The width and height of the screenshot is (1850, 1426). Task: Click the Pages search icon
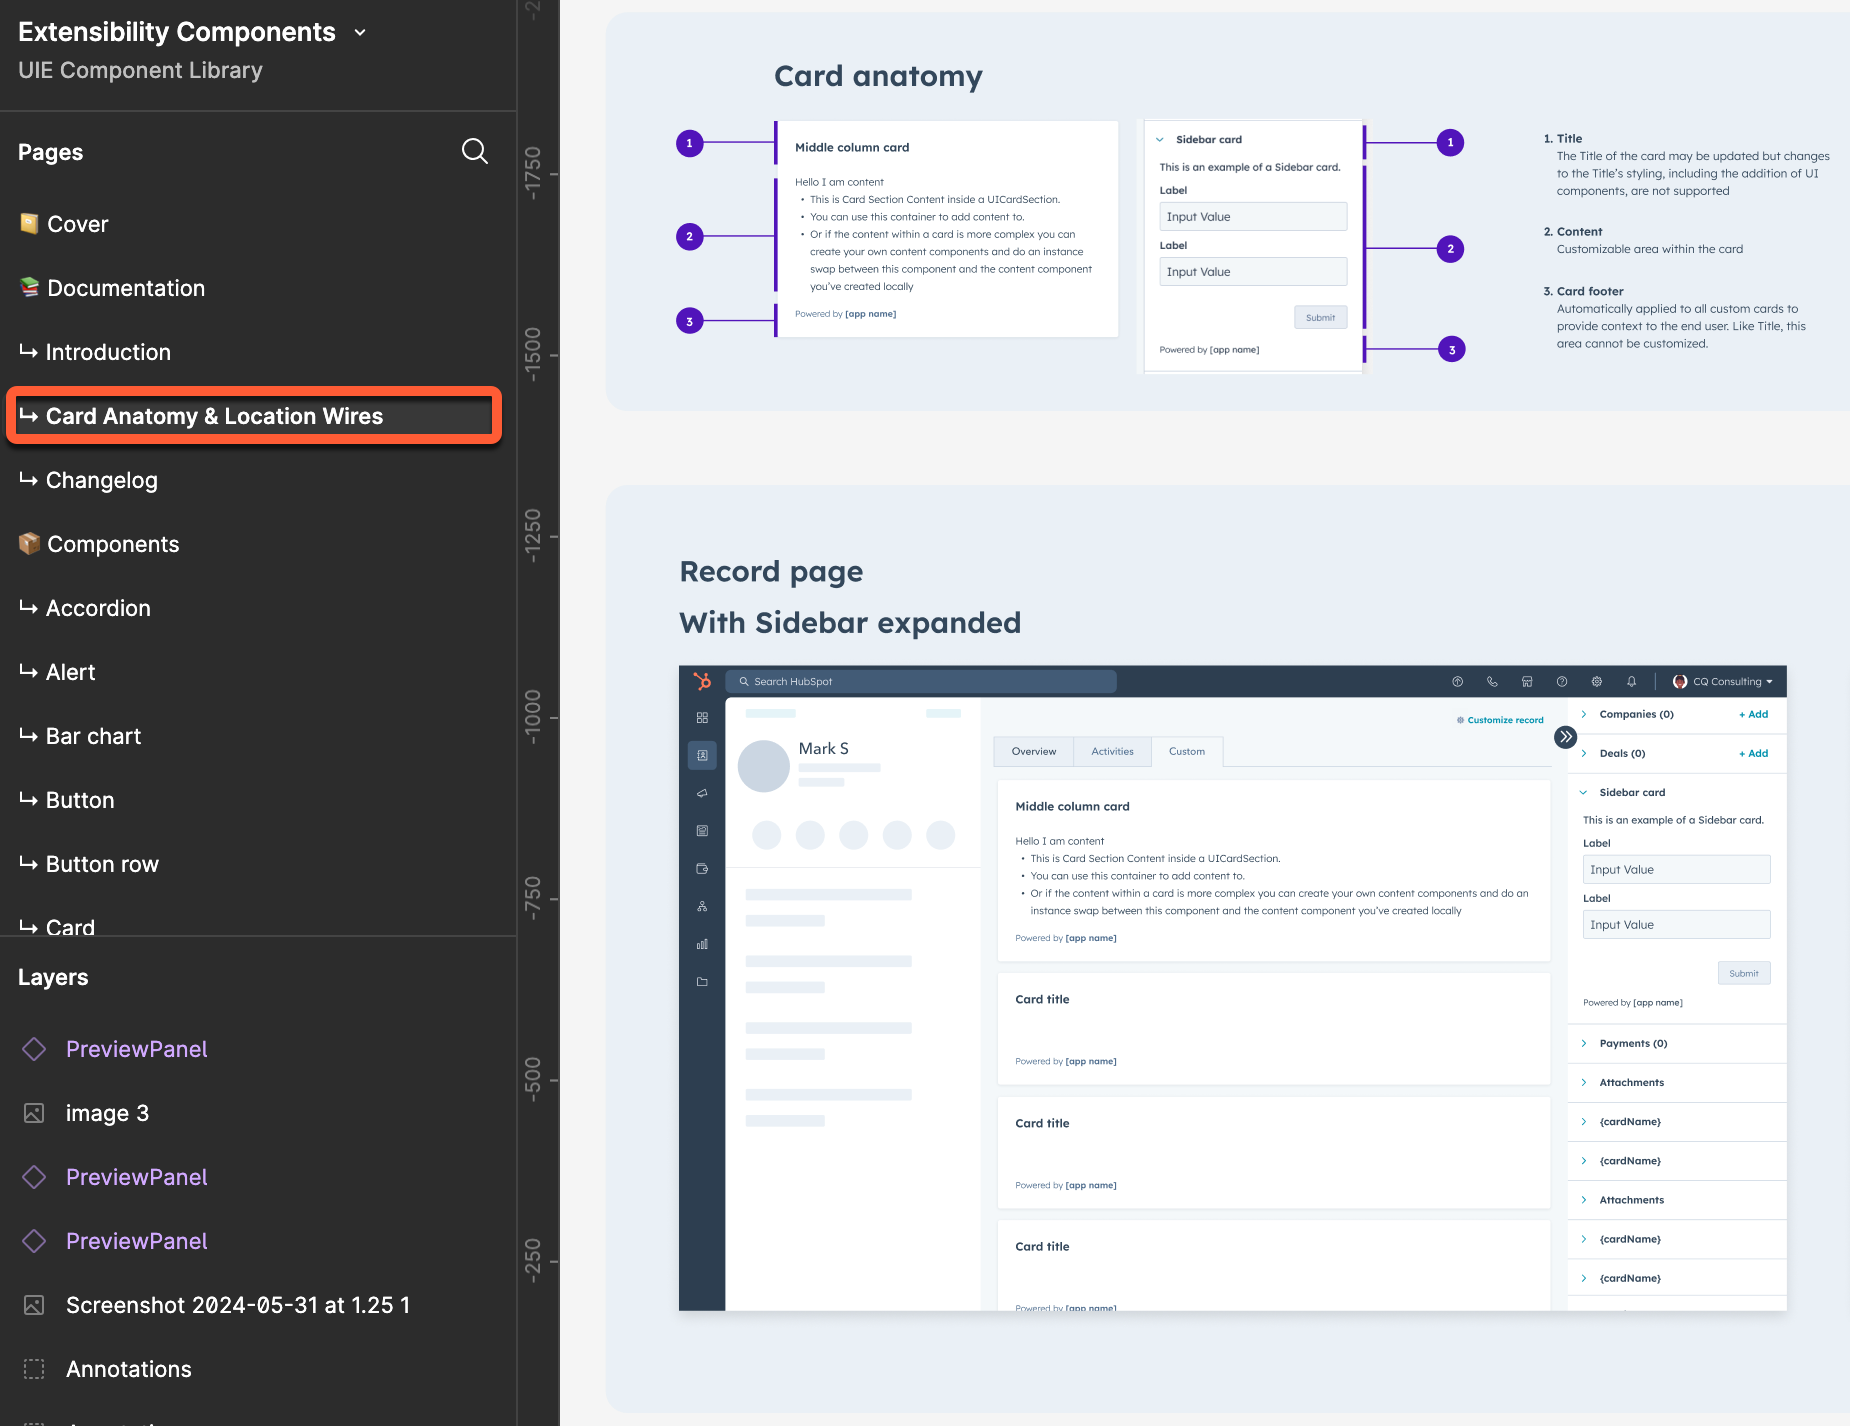(475, 151)
